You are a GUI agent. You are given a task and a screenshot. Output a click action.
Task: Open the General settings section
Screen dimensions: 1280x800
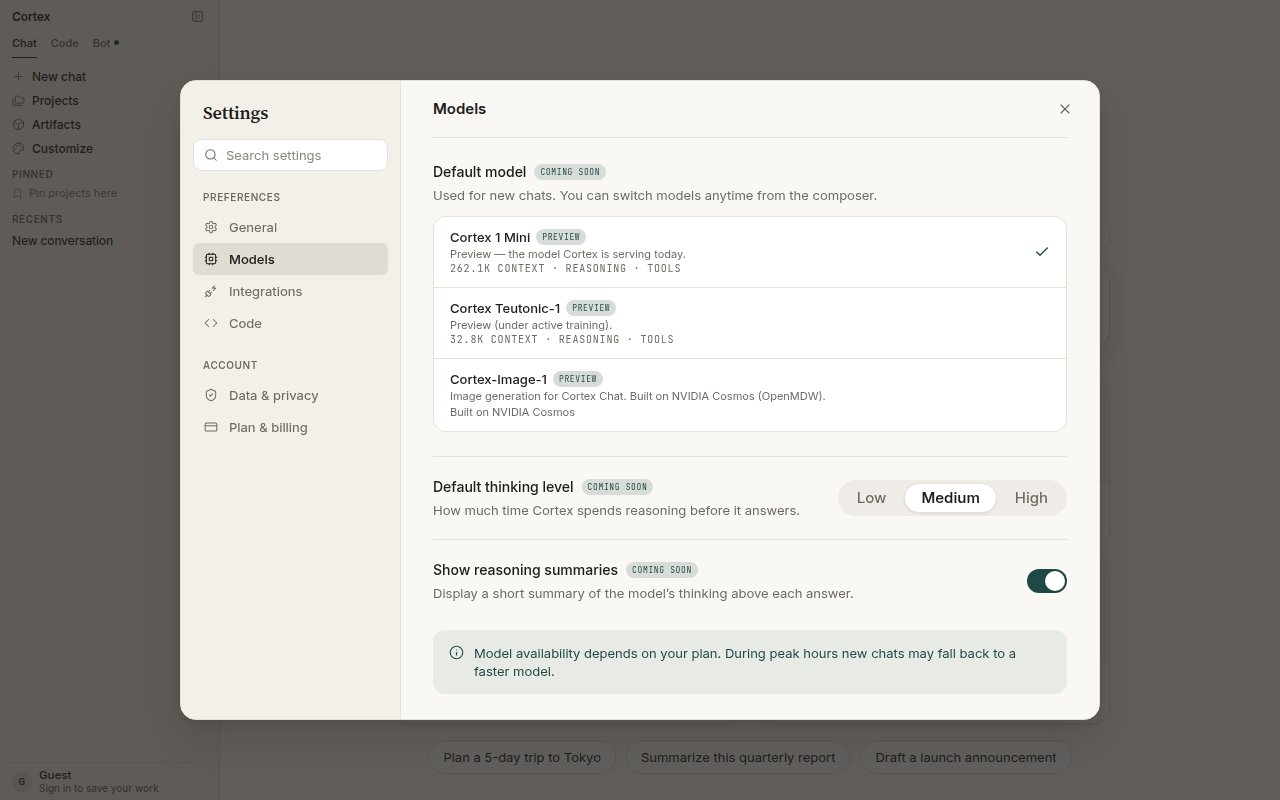coord(290,227)
